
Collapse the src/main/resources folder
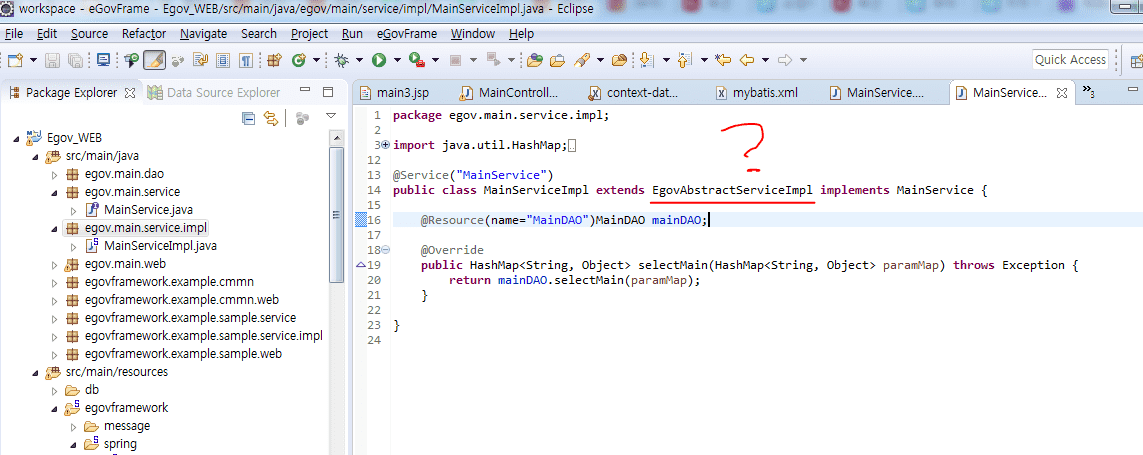click(35, 373)
